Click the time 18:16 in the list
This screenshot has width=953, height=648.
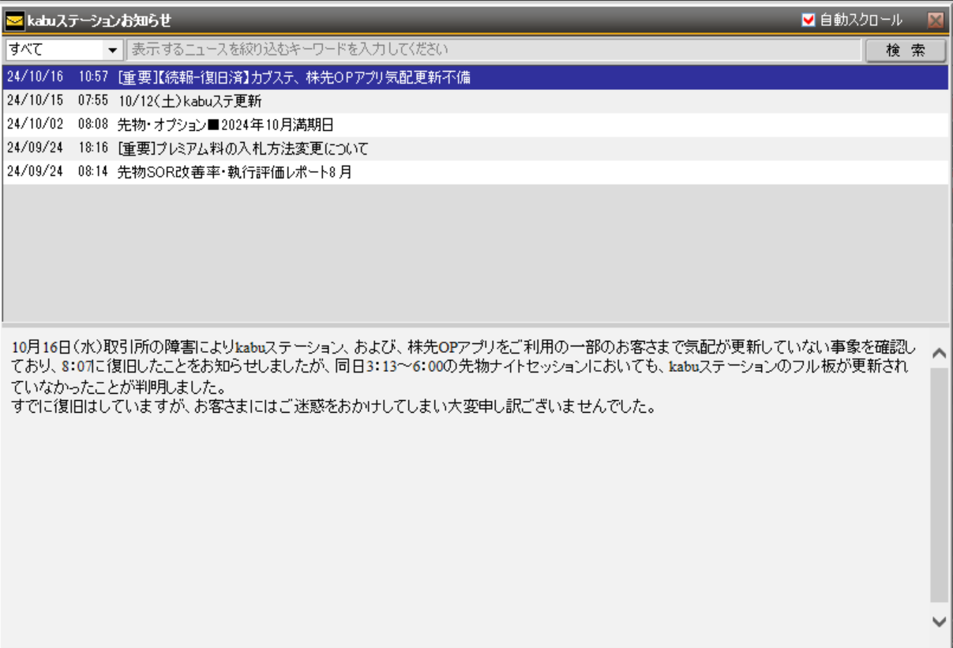[93, 148]
